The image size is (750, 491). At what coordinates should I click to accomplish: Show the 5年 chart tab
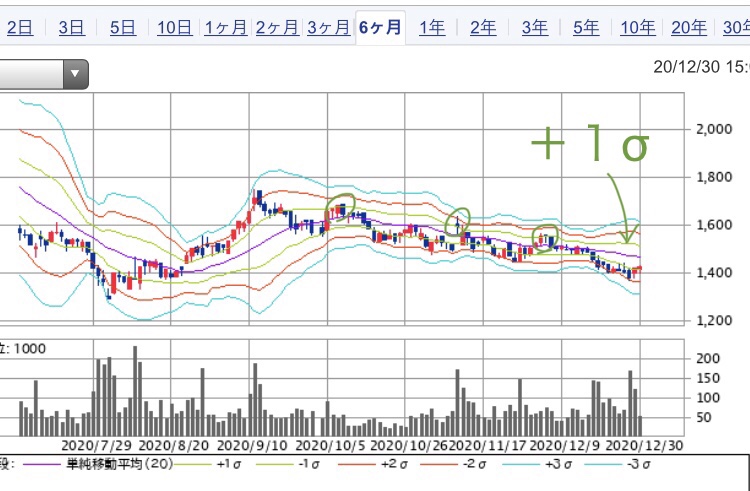(x=587, y=28)
